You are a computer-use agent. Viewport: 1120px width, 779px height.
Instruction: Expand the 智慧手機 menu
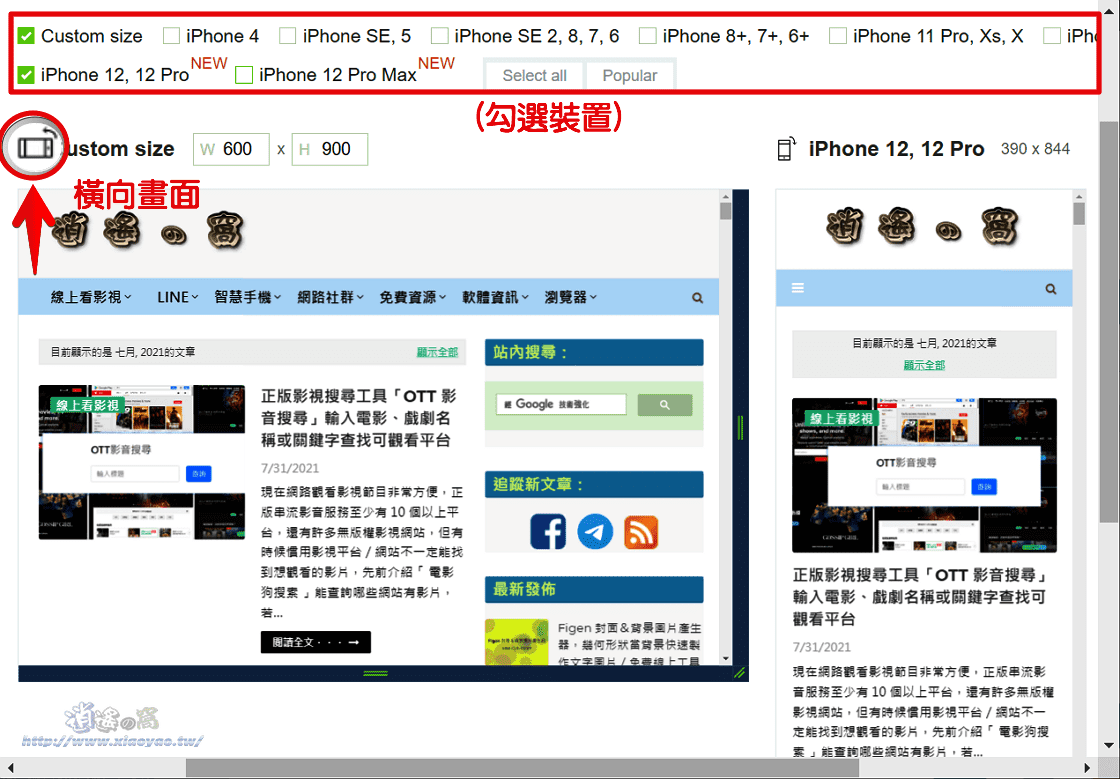[247, 297]
